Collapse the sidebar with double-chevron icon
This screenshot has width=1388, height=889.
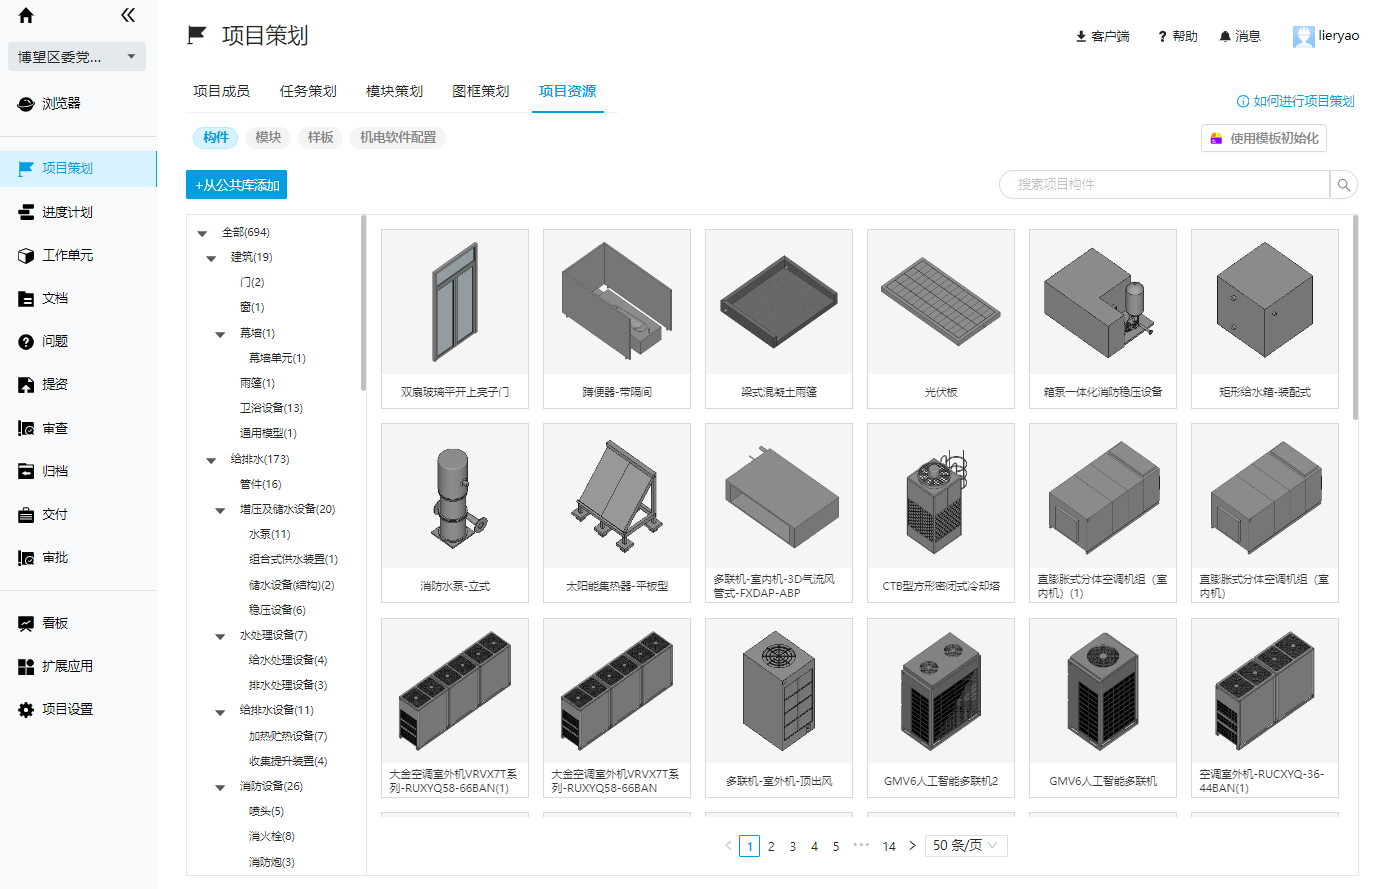click(x=128, y=15)
